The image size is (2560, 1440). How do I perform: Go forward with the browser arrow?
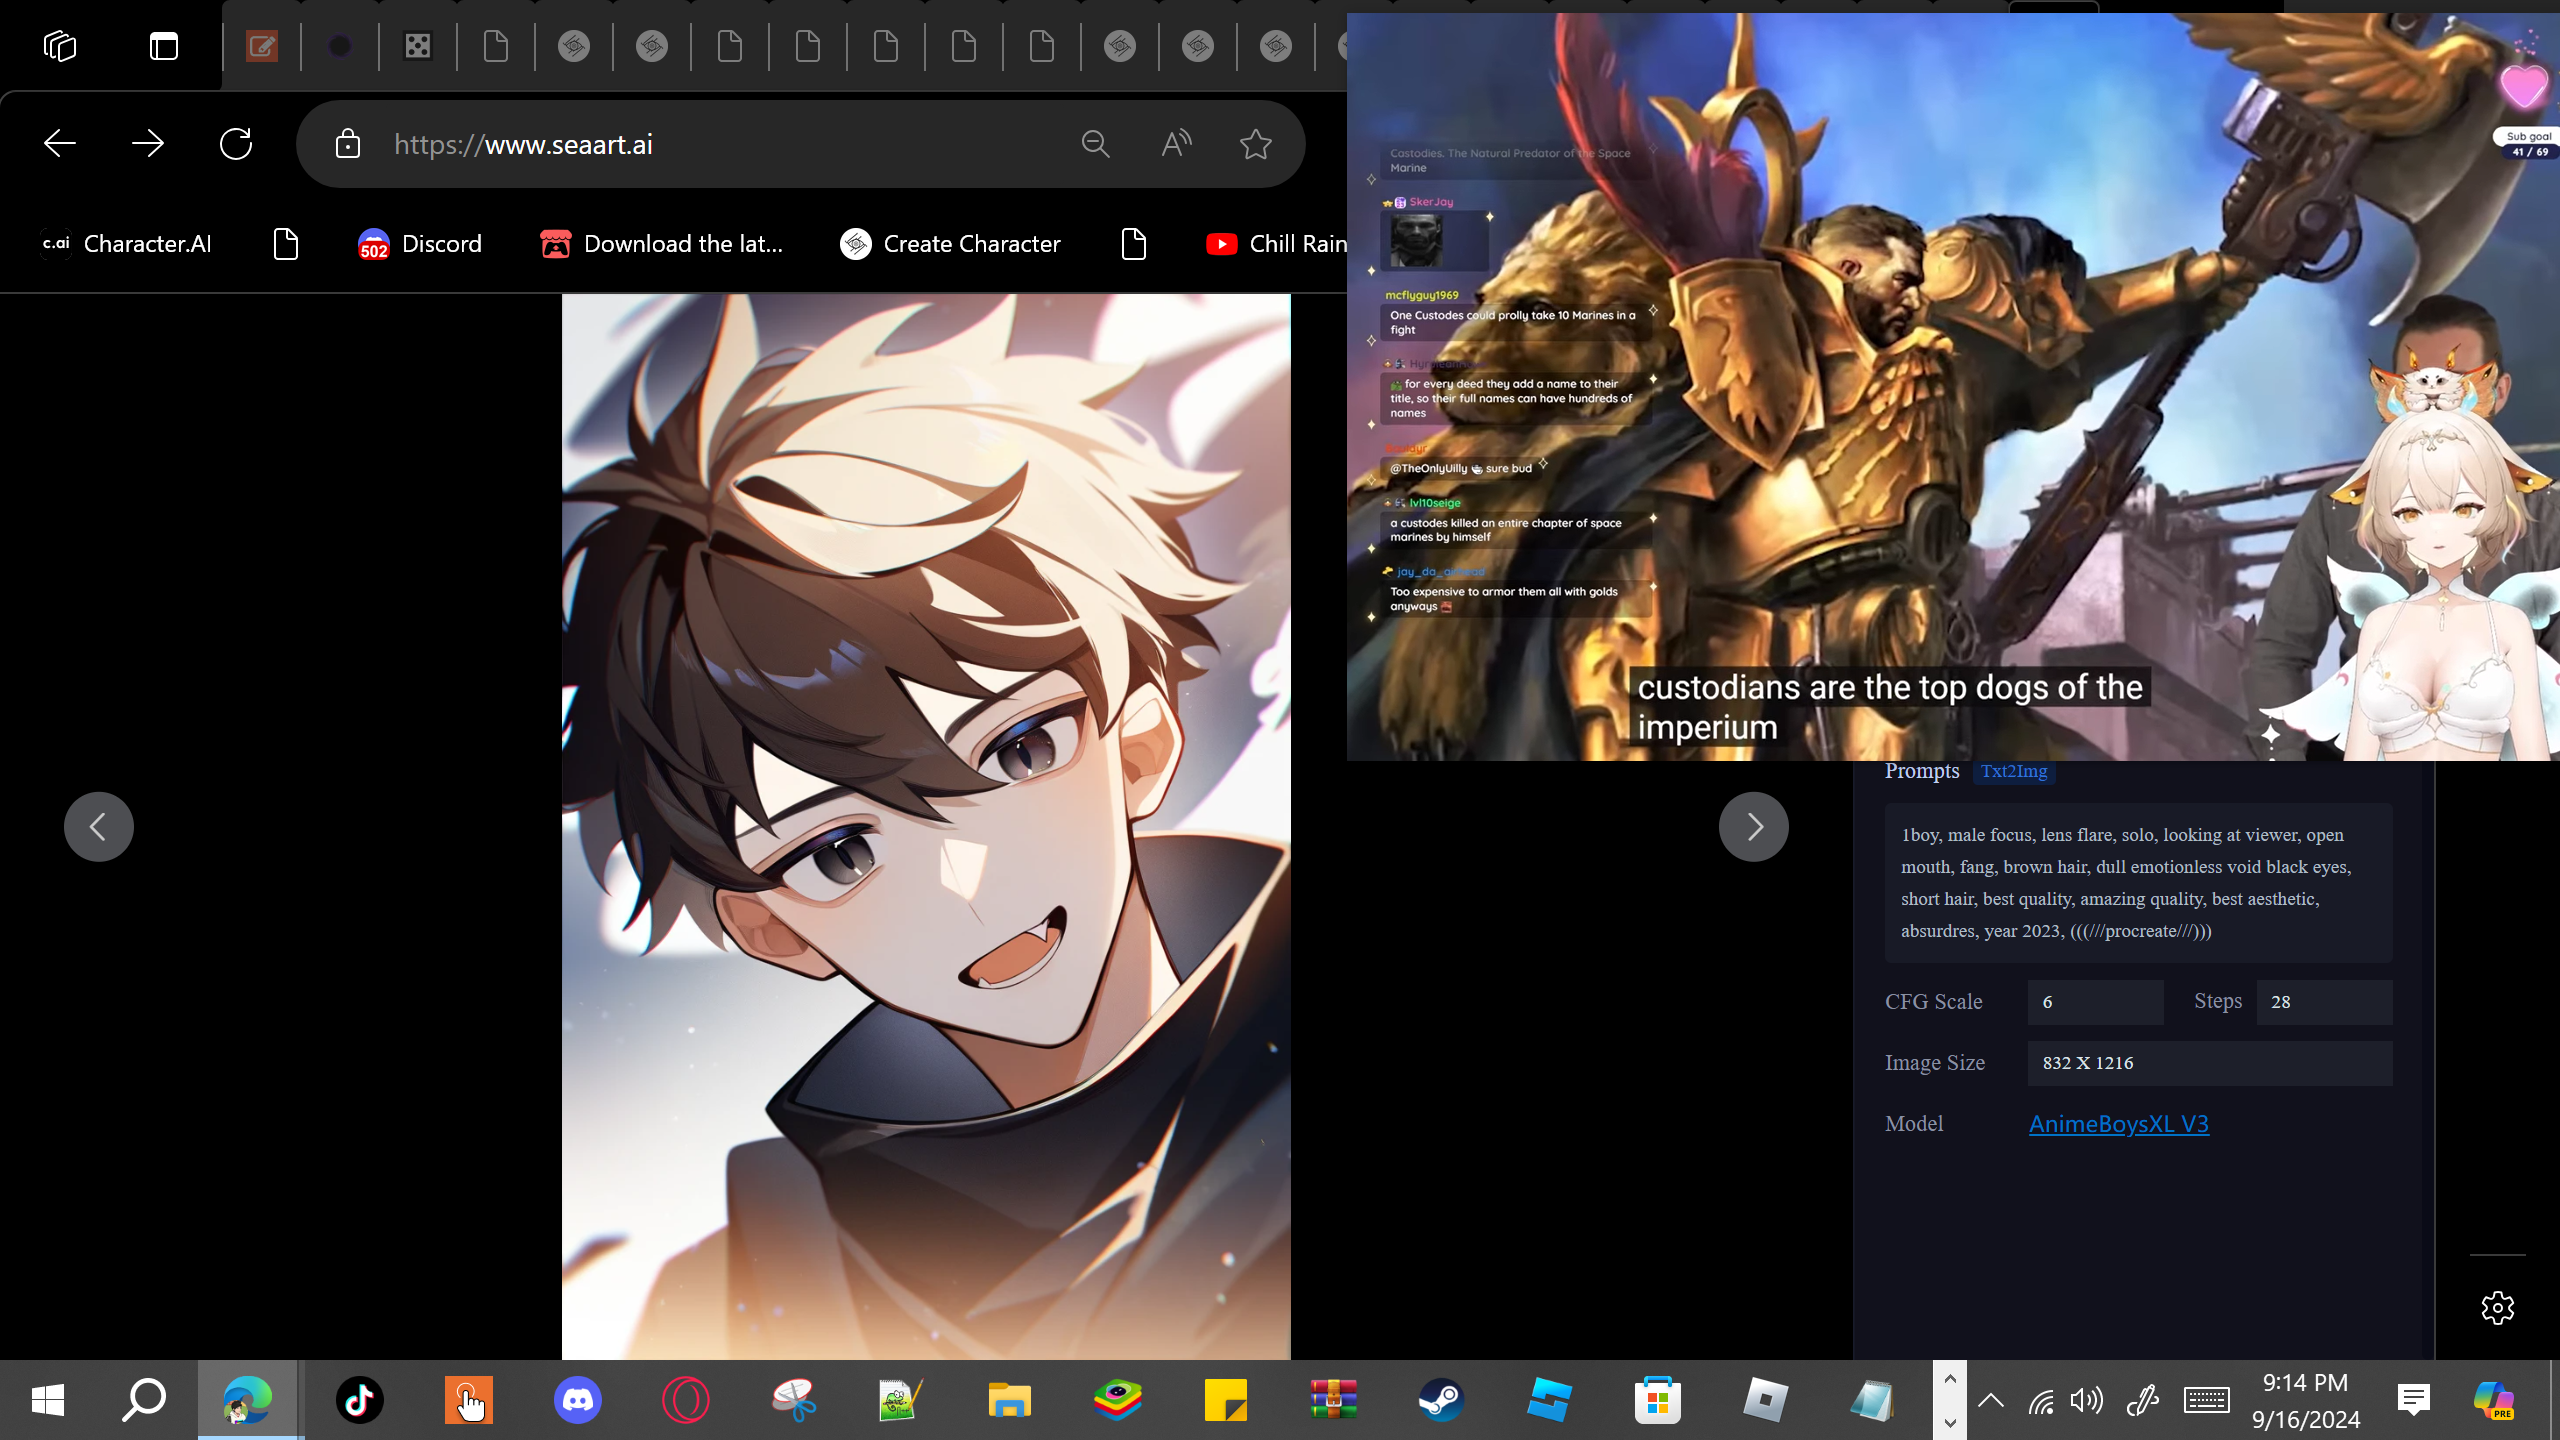[148, 144]
